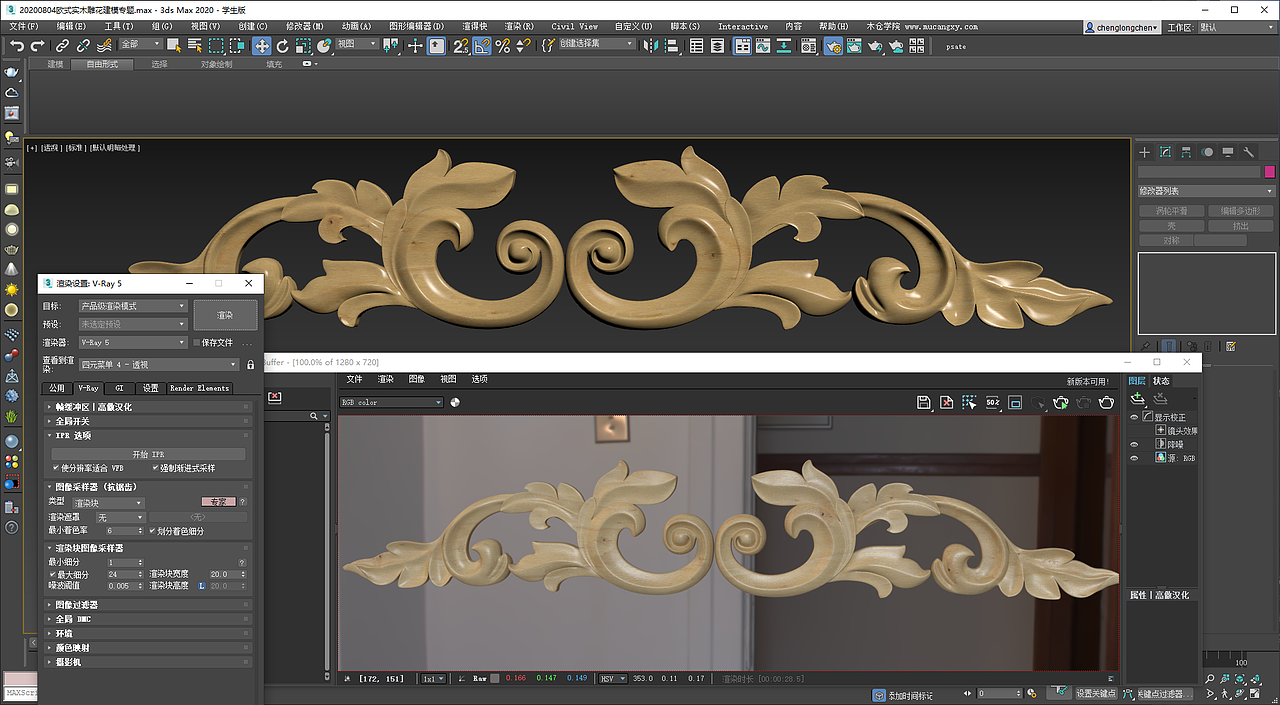This screenshot has width=1280, height=705.
Task: Activate the Select and Scale tool
Action: pos(304,45)
